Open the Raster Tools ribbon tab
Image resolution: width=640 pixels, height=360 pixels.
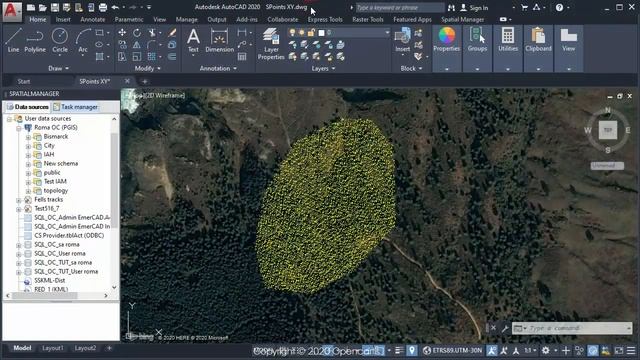[x=368, y=19]
